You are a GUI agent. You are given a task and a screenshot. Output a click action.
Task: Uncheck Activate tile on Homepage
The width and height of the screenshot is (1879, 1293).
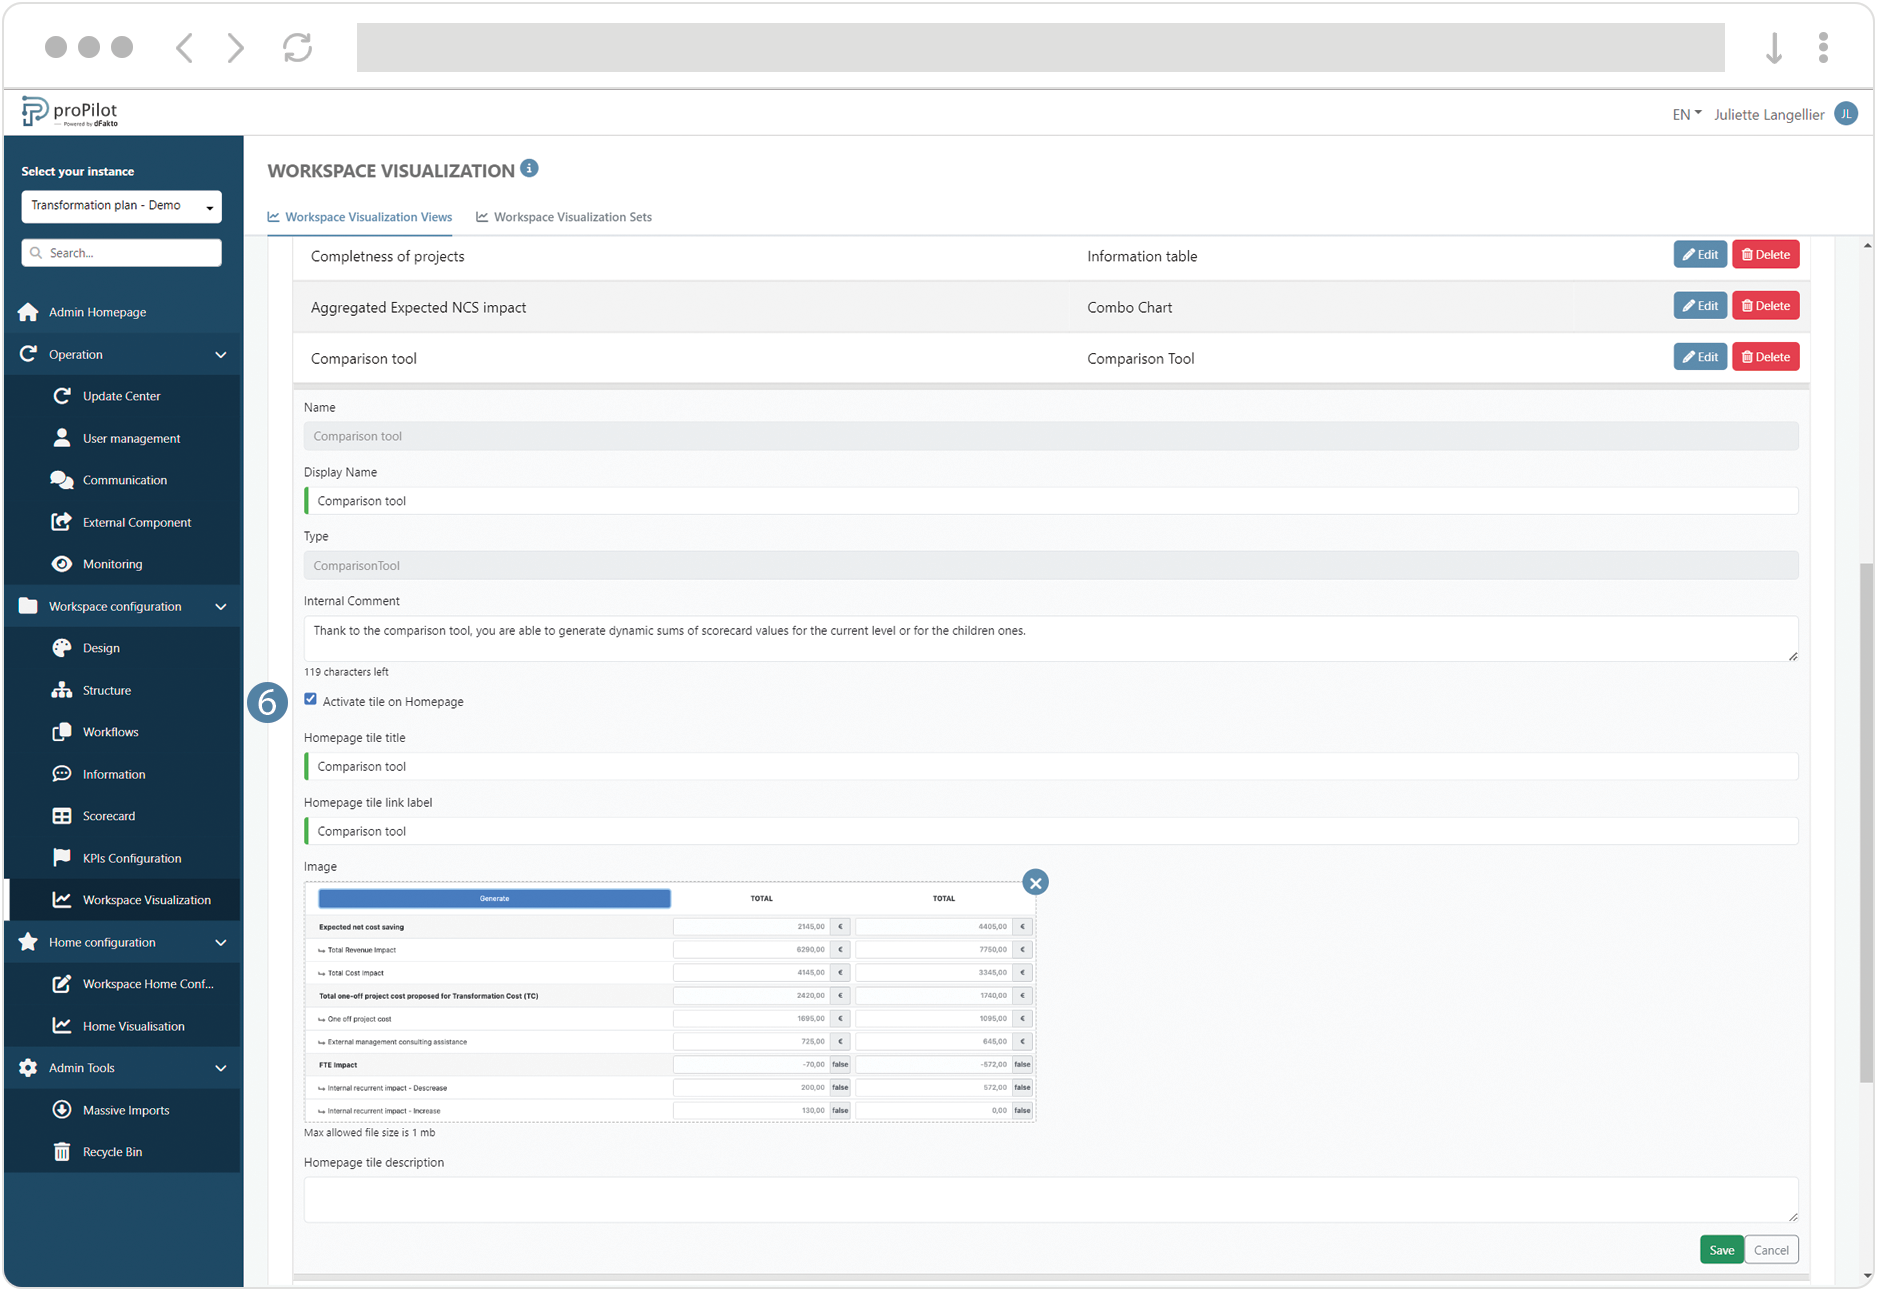click(x=310, y=699)
